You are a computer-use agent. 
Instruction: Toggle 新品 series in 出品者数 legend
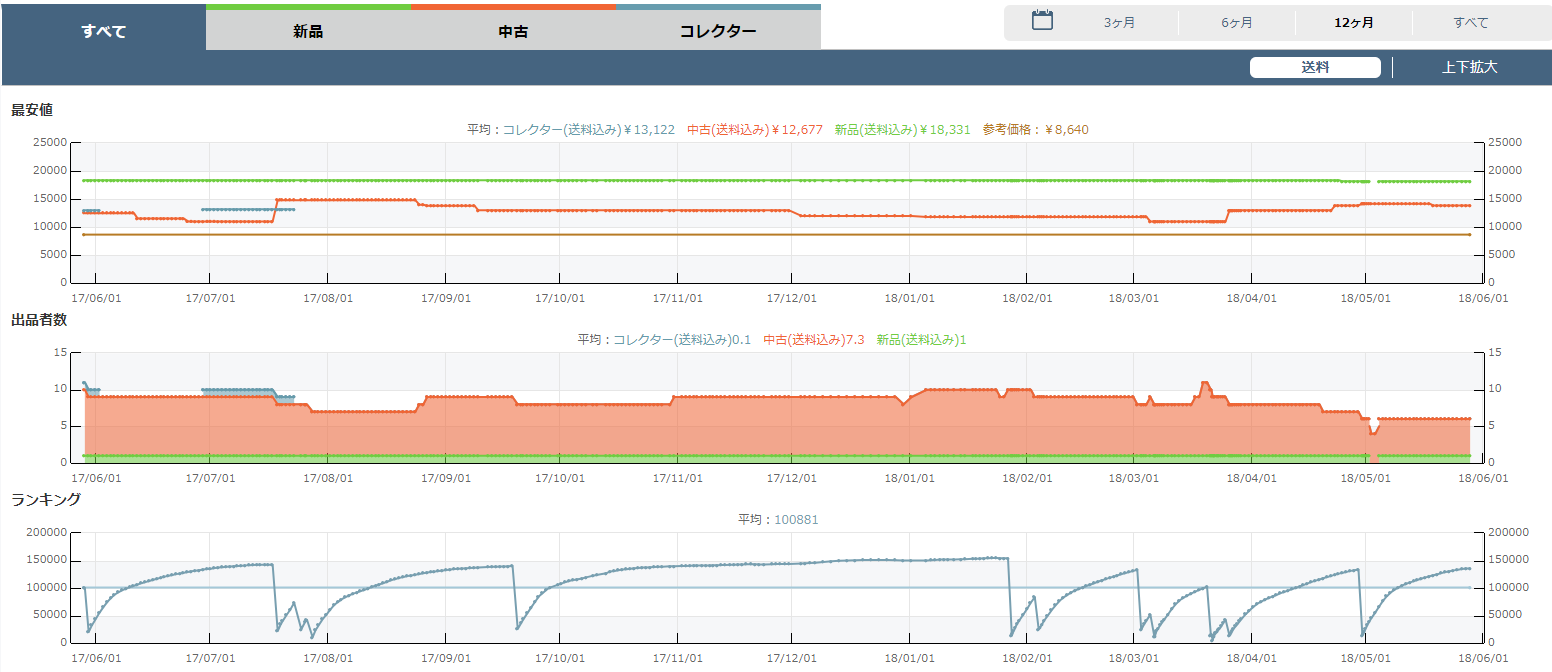pos(921,339)
